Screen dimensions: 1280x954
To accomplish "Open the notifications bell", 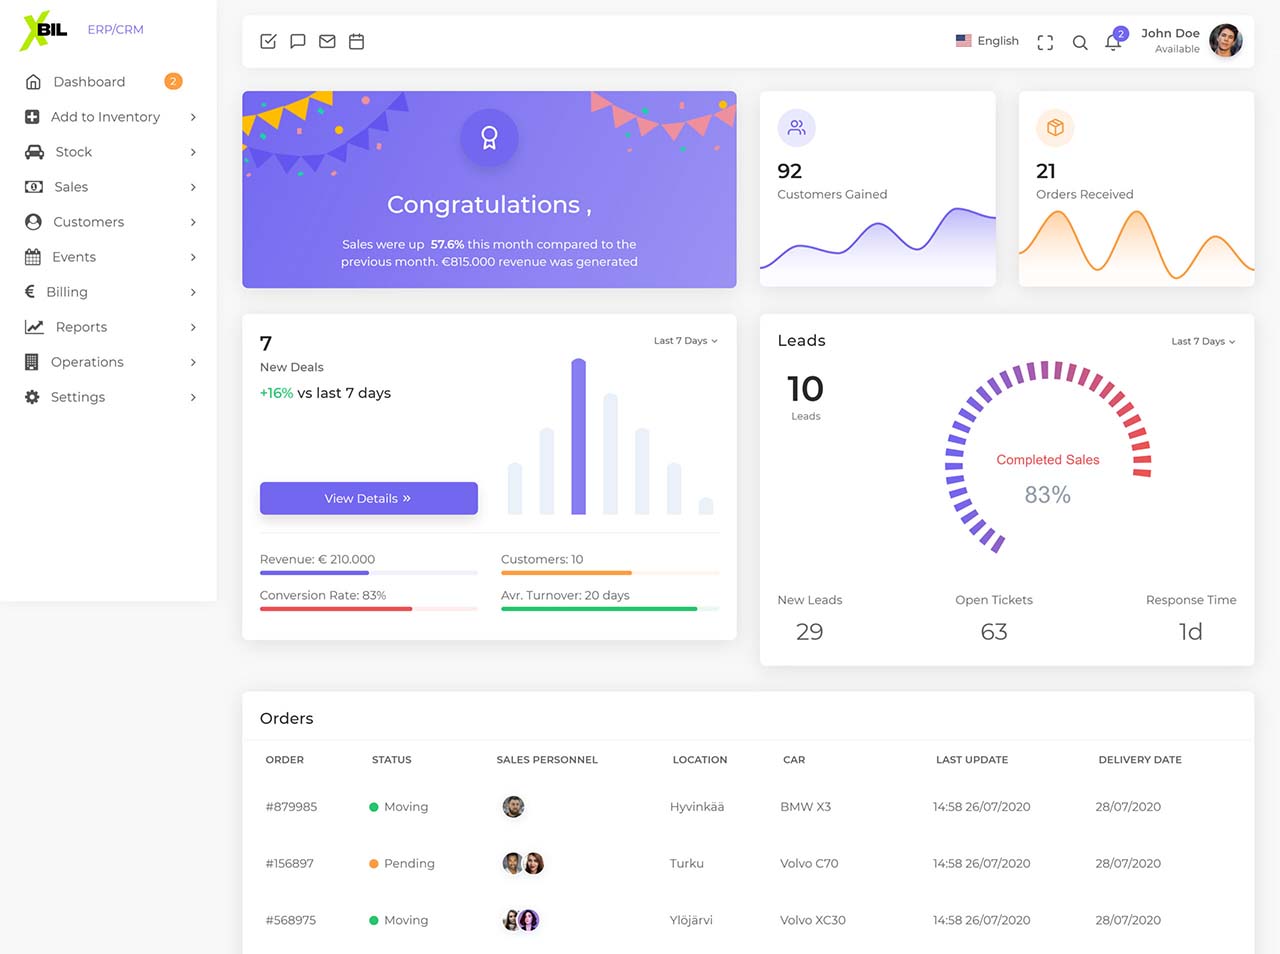I will 1113,42.
